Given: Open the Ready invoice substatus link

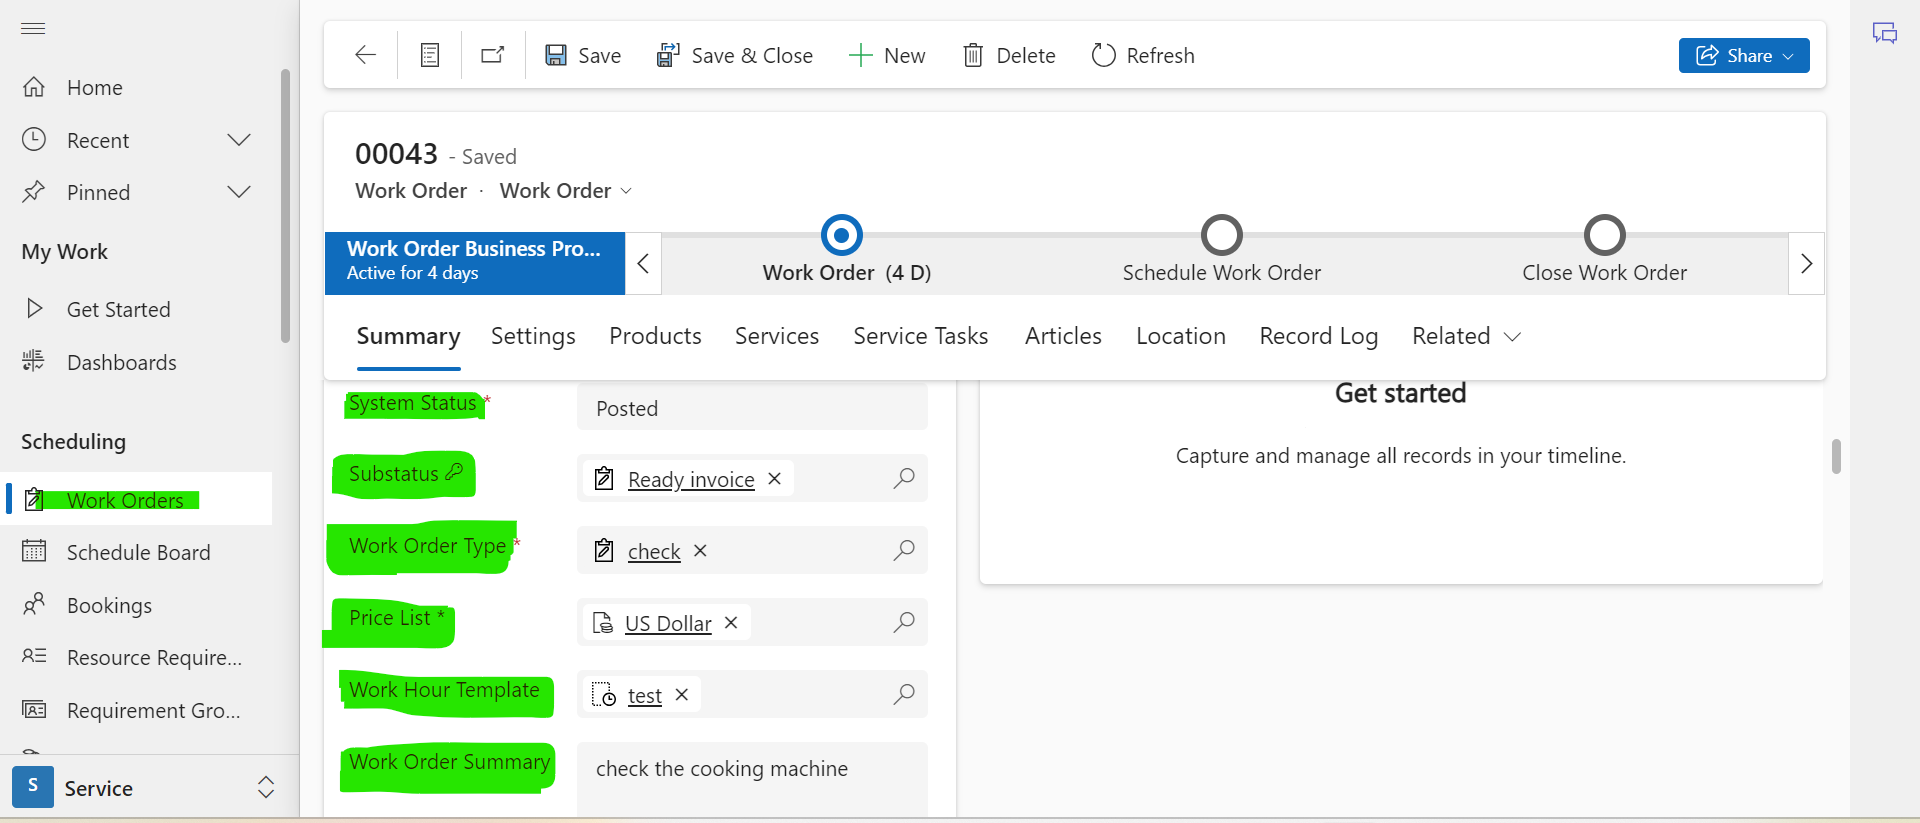Looking at the screenshot, I should coord(691,479).
